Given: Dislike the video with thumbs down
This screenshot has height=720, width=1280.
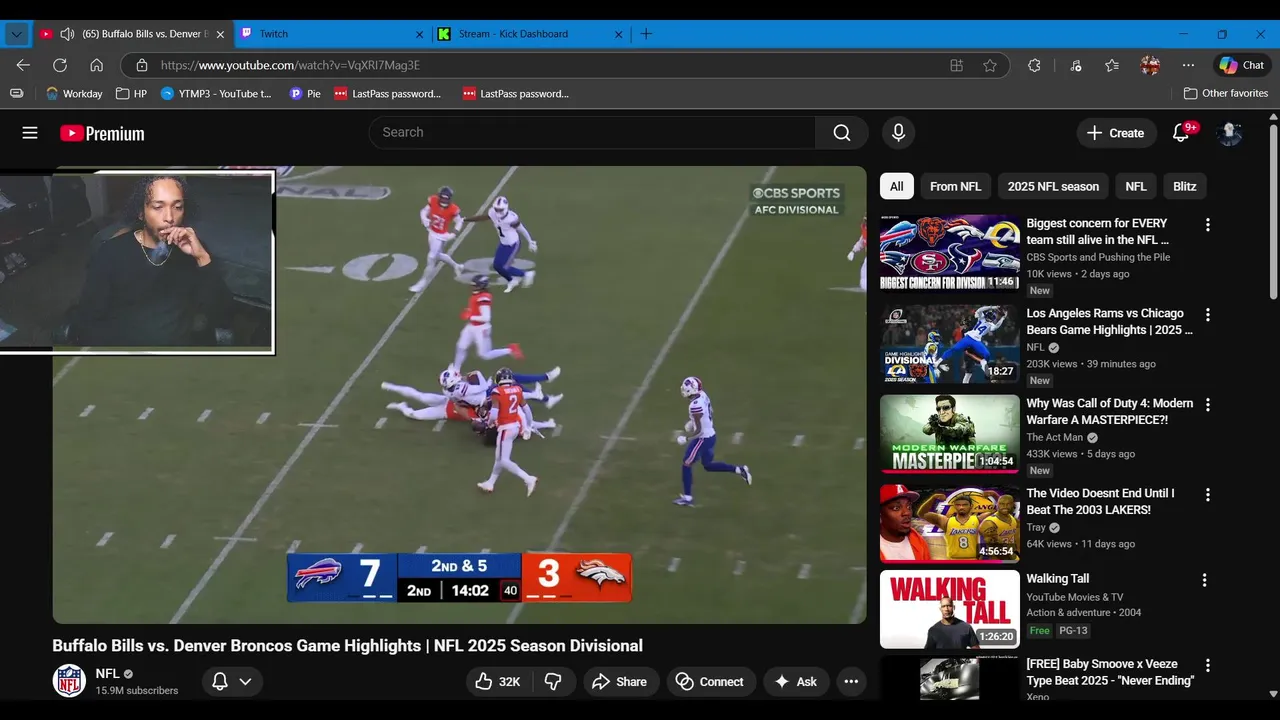Looking at the screenshot, I should coord(553,681).
